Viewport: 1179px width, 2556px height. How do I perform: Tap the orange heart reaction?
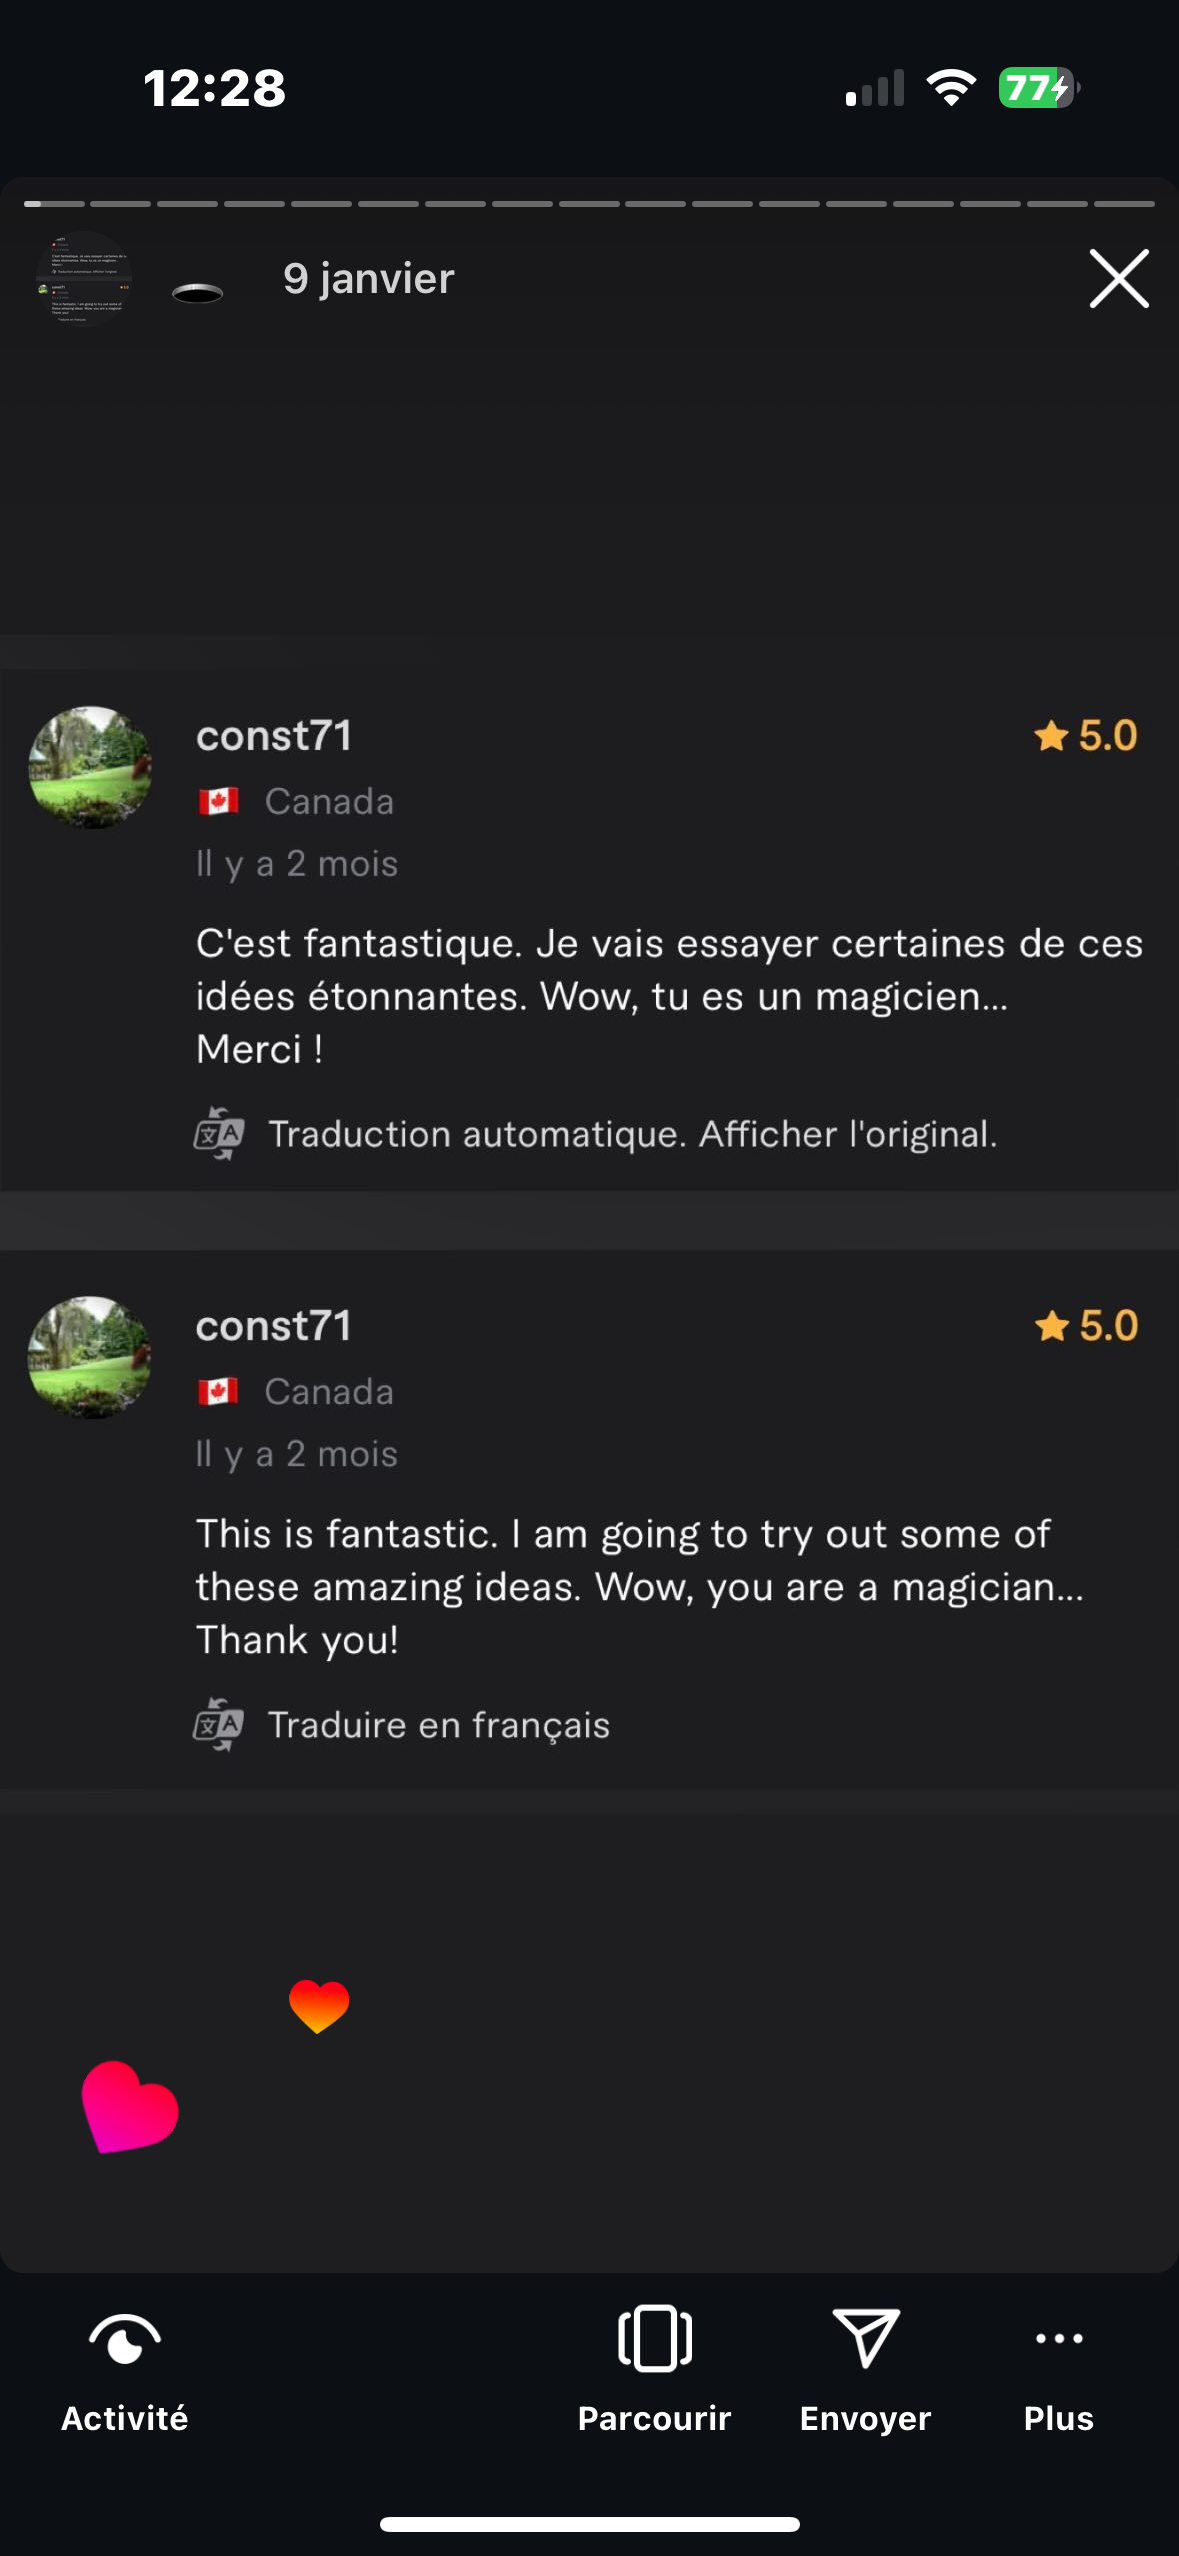click(x=319, y=2005)
